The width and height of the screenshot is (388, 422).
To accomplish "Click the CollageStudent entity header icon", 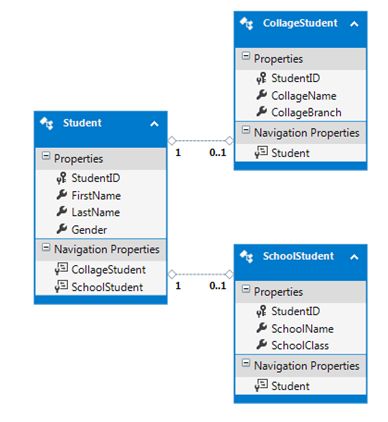I will pos(247,23).
